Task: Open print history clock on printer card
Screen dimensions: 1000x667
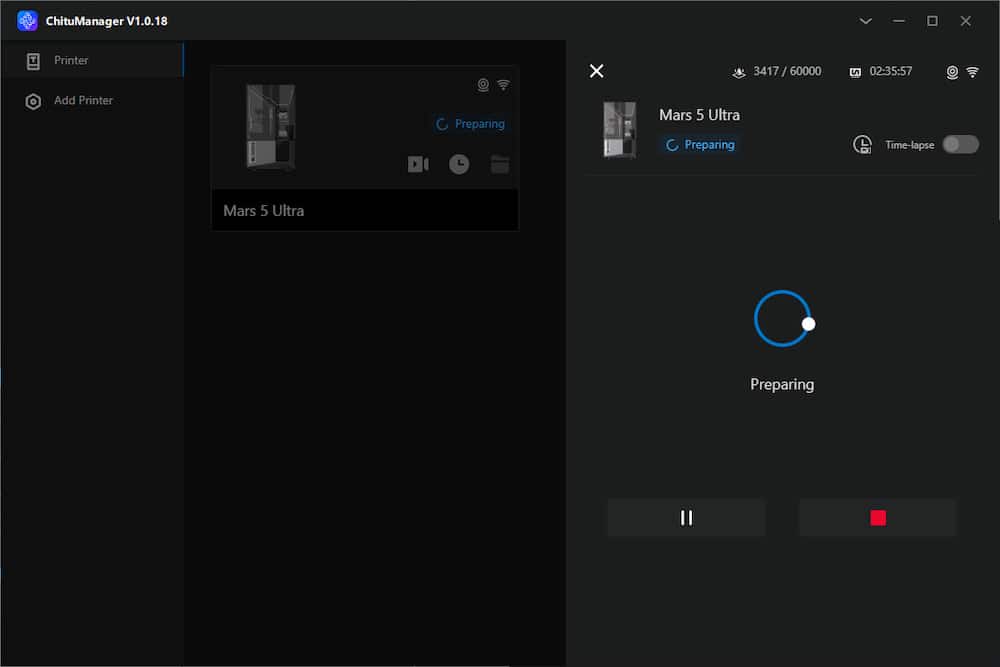Action: (459, 165)
